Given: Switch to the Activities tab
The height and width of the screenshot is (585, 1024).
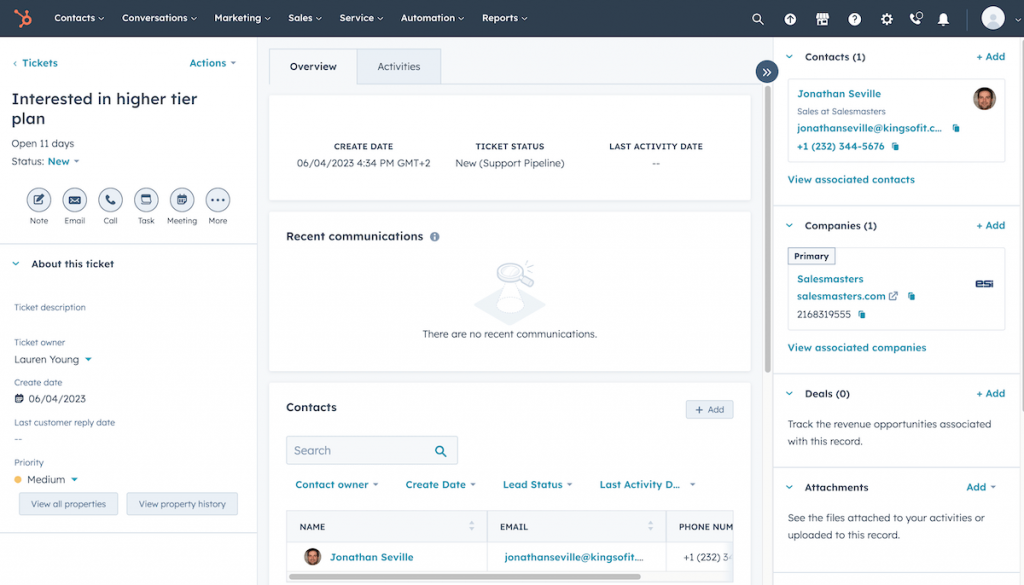Looking at the screenshot, I should (398, 66).
